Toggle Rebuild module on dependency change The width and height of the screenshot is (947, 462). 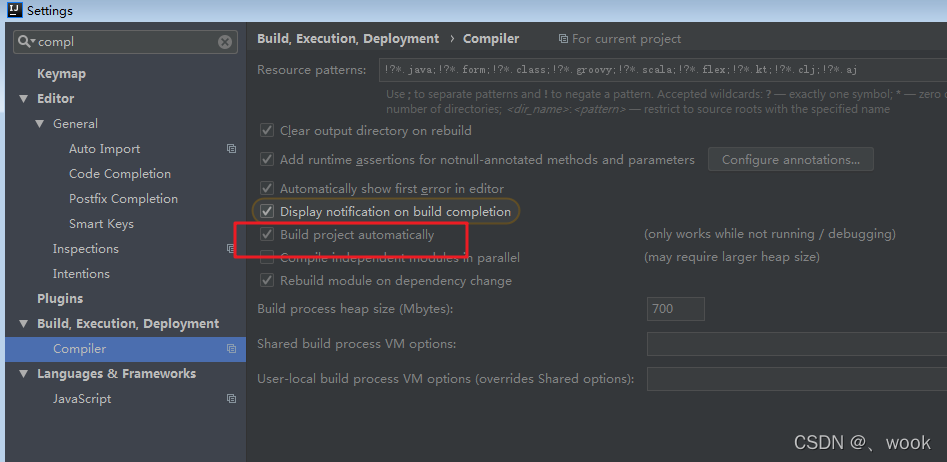(x=266, y=281)
